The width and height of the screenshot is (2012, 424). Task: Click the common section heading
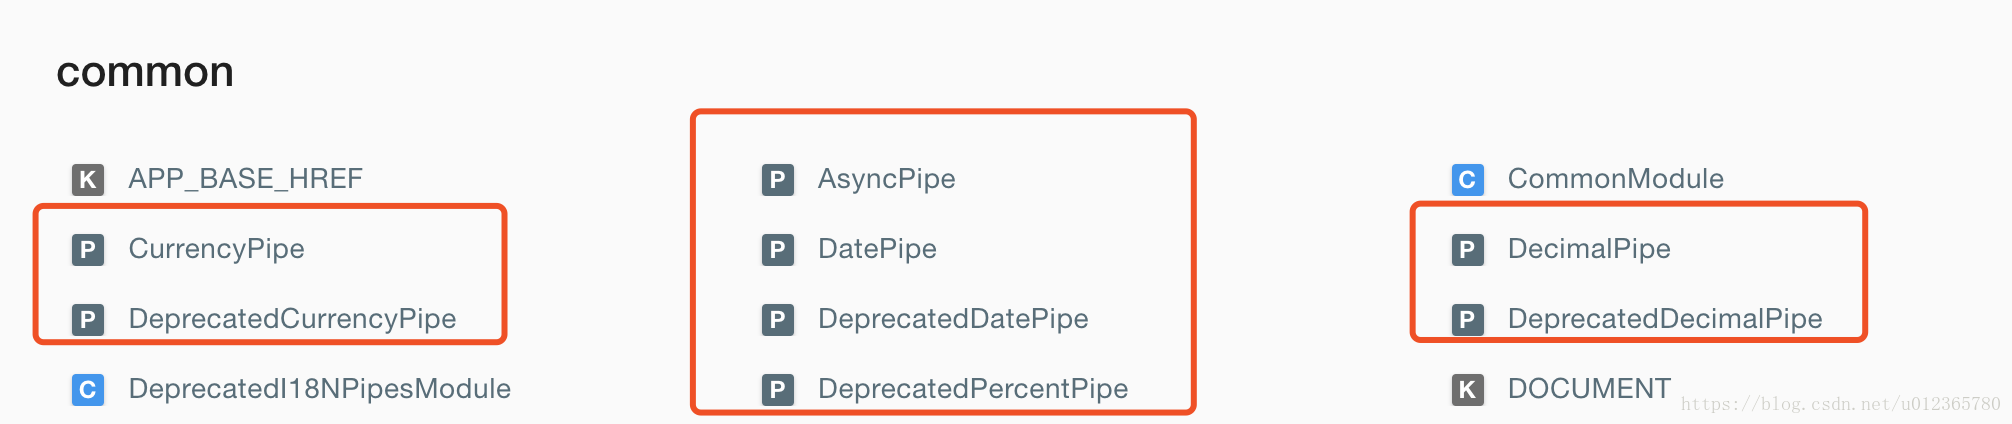tap(145, 72)
